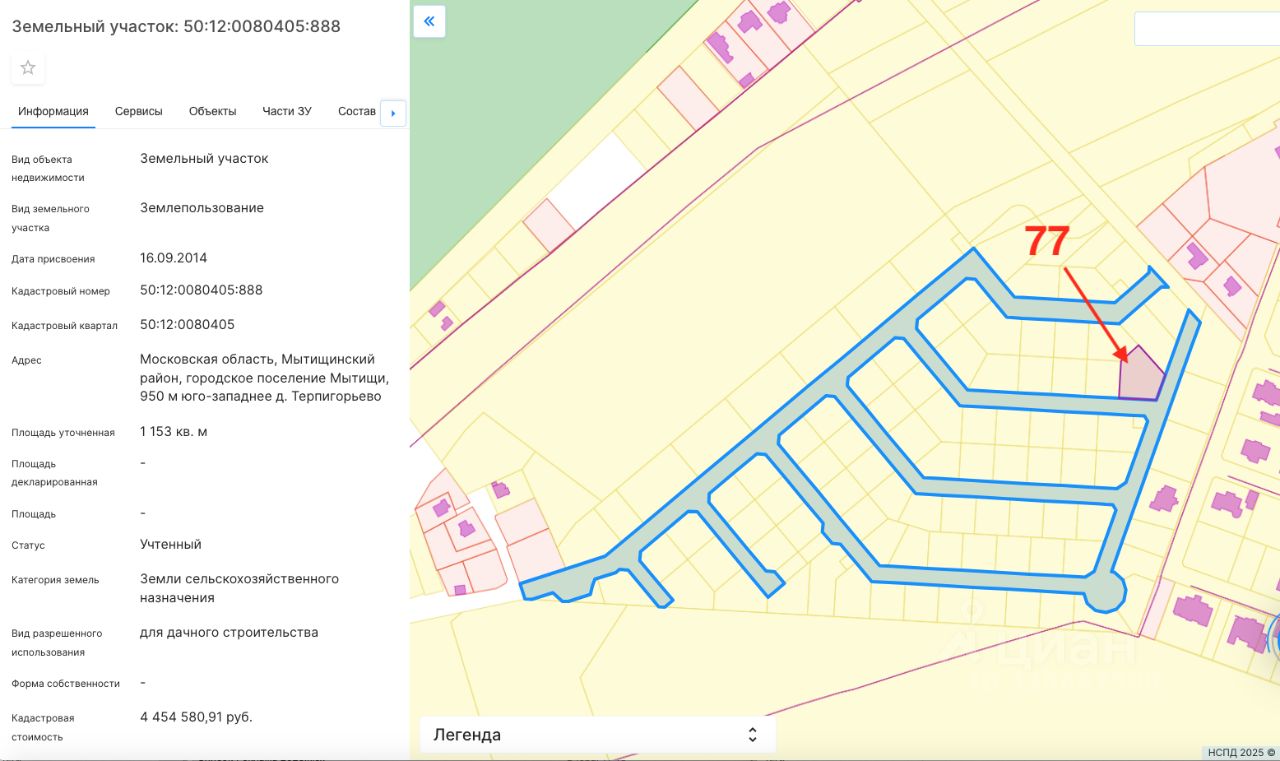1280x761 pixels.
Task: Open the Объекты tab
Action: click(x=212, y=111)
